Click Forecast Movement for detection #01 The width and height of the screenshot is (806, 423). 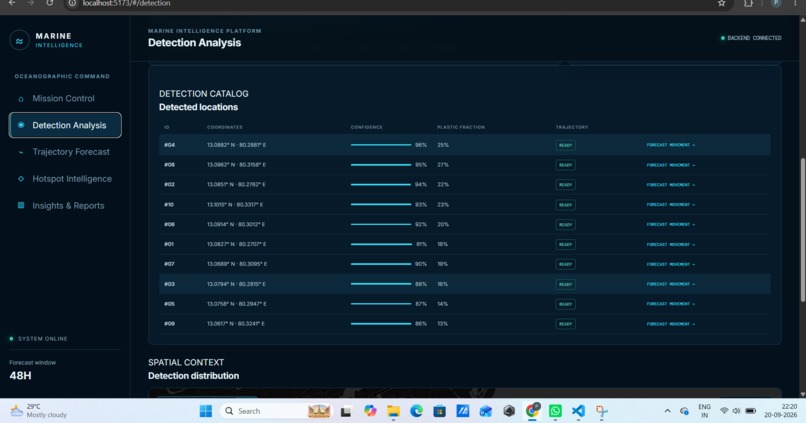[671, 244]
